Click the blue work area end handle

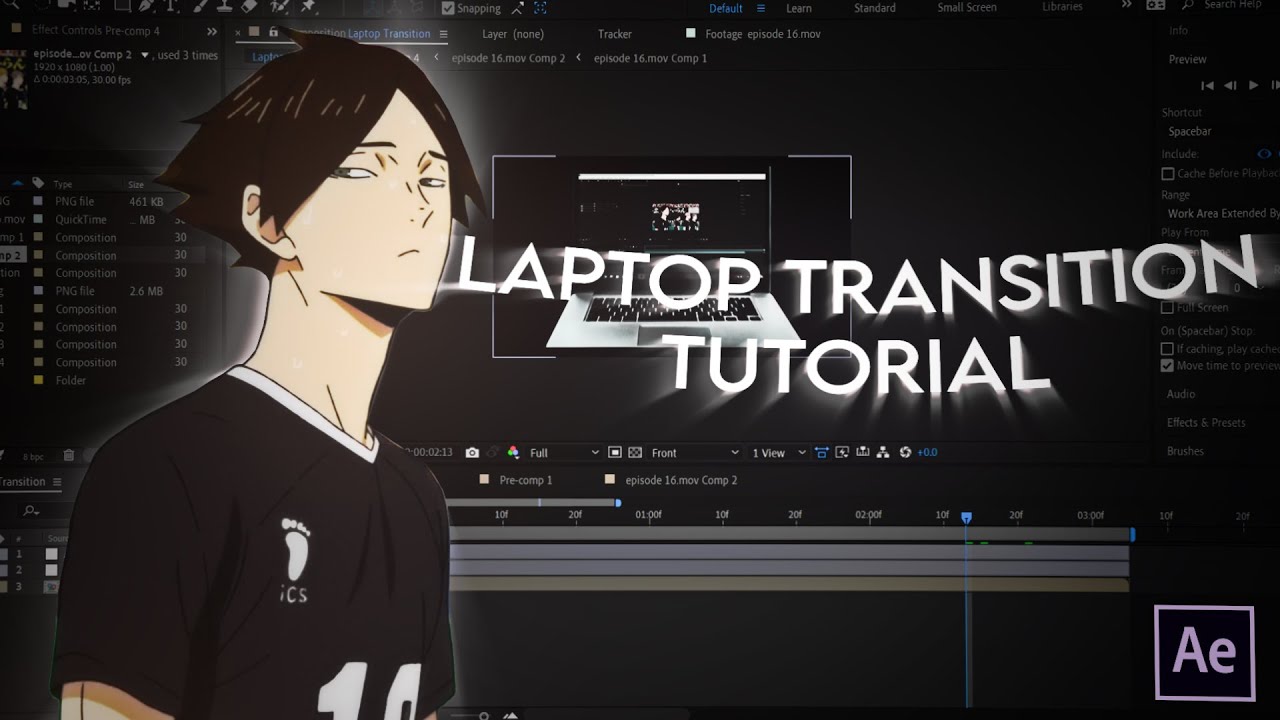(x=1132, y=535)
